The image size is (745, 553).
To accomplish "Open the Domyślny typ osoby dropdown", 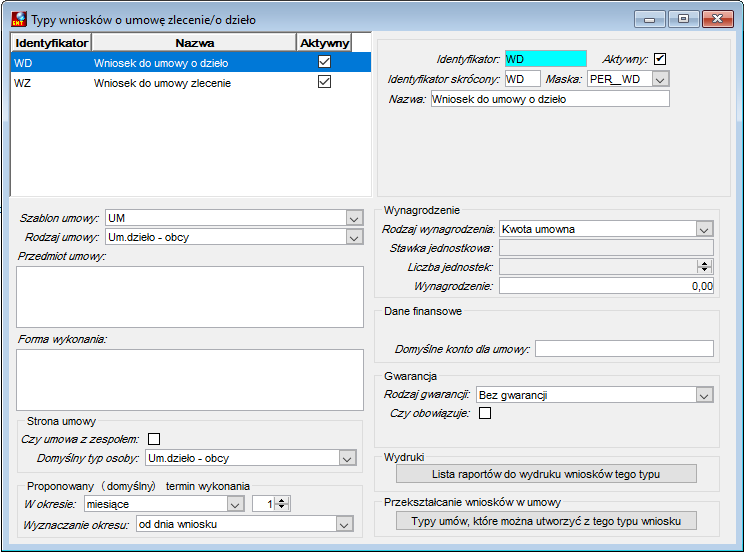I will click(347, 458).
